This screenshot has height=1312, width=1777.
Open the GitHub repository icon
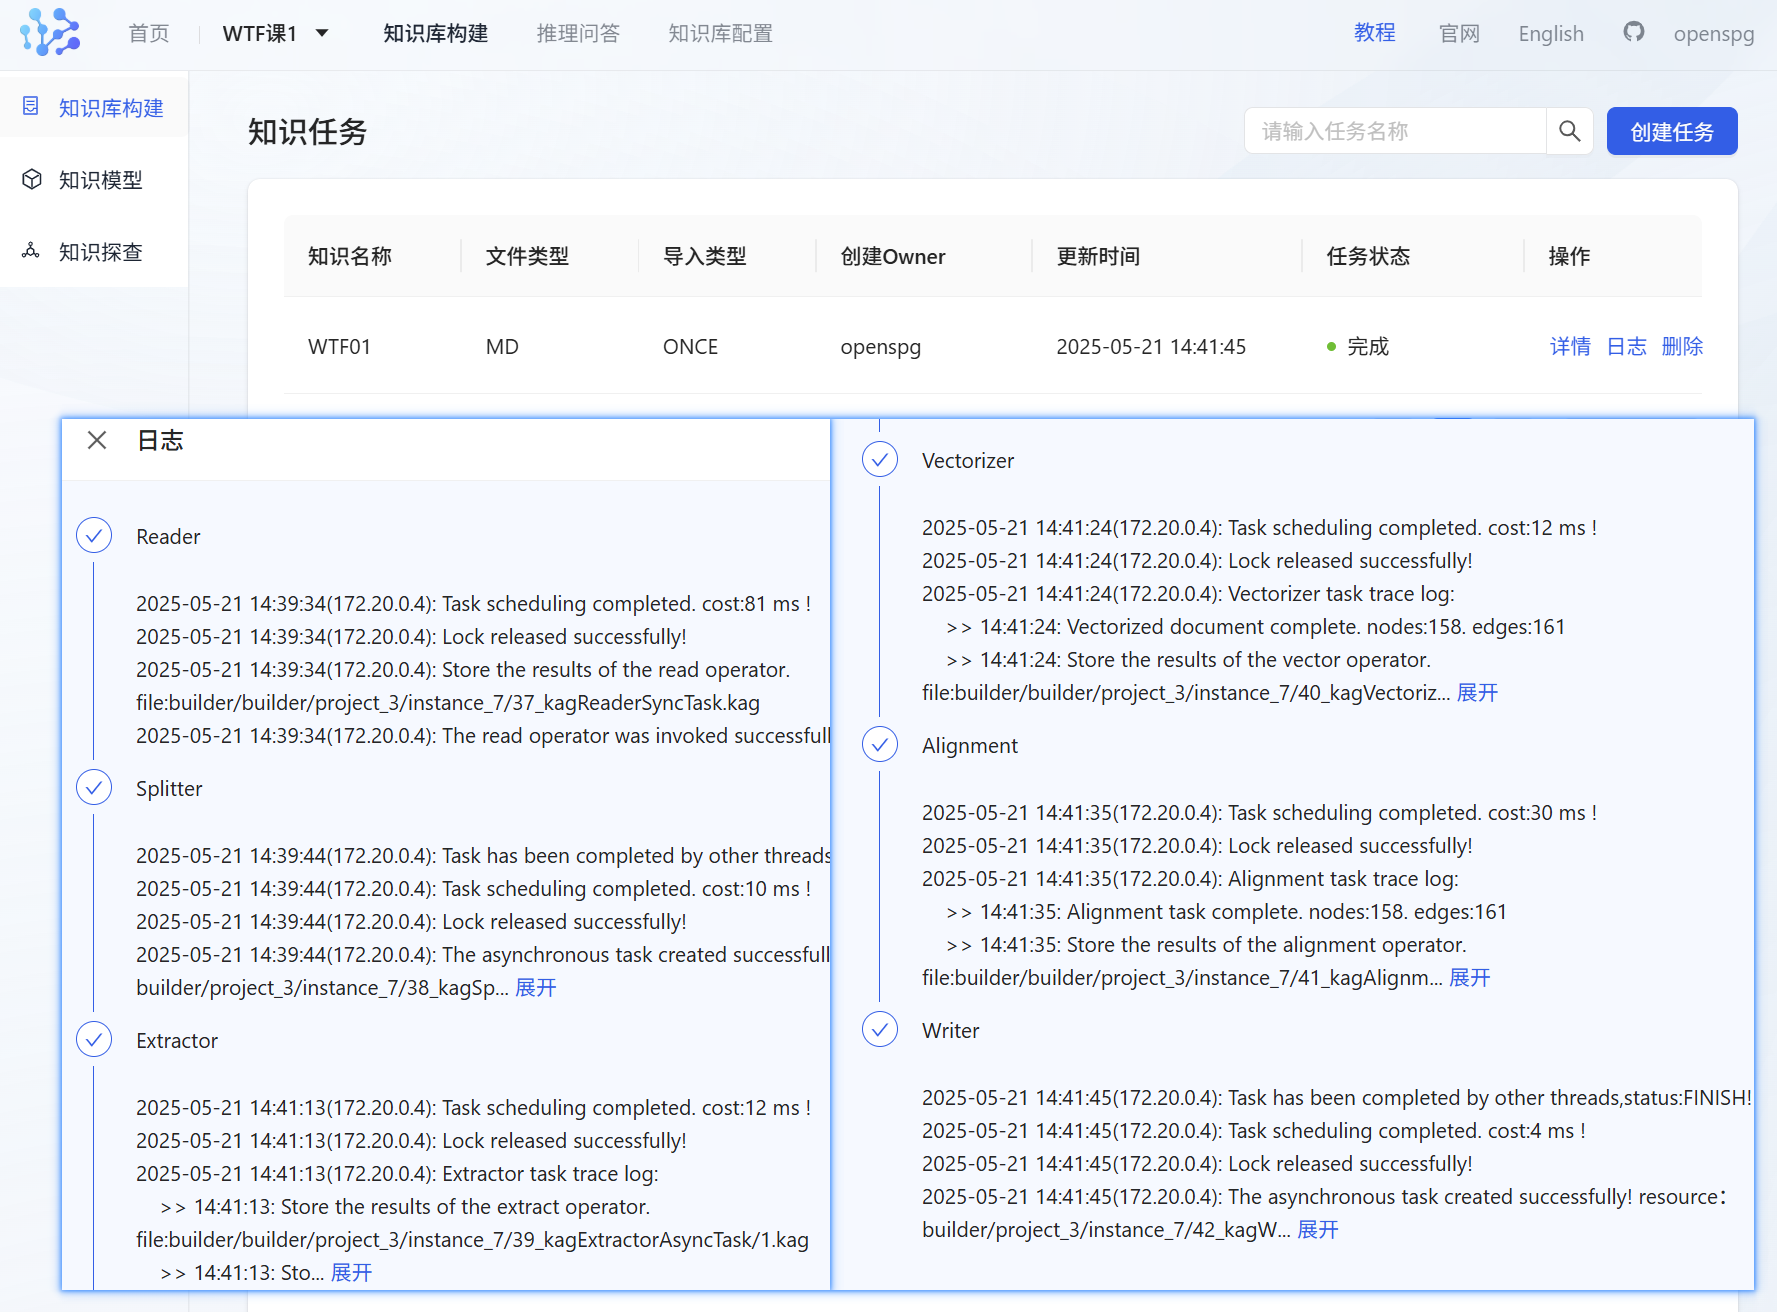click(1633, 31)
